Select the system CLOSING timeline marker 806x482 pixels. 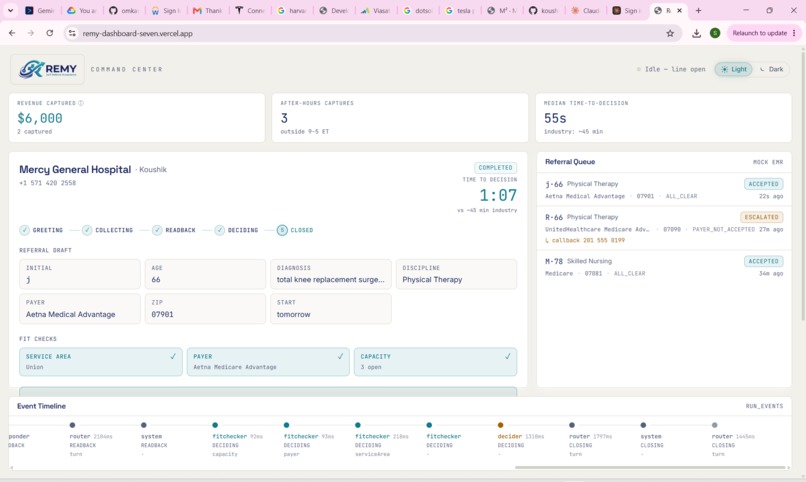(643, 425)
